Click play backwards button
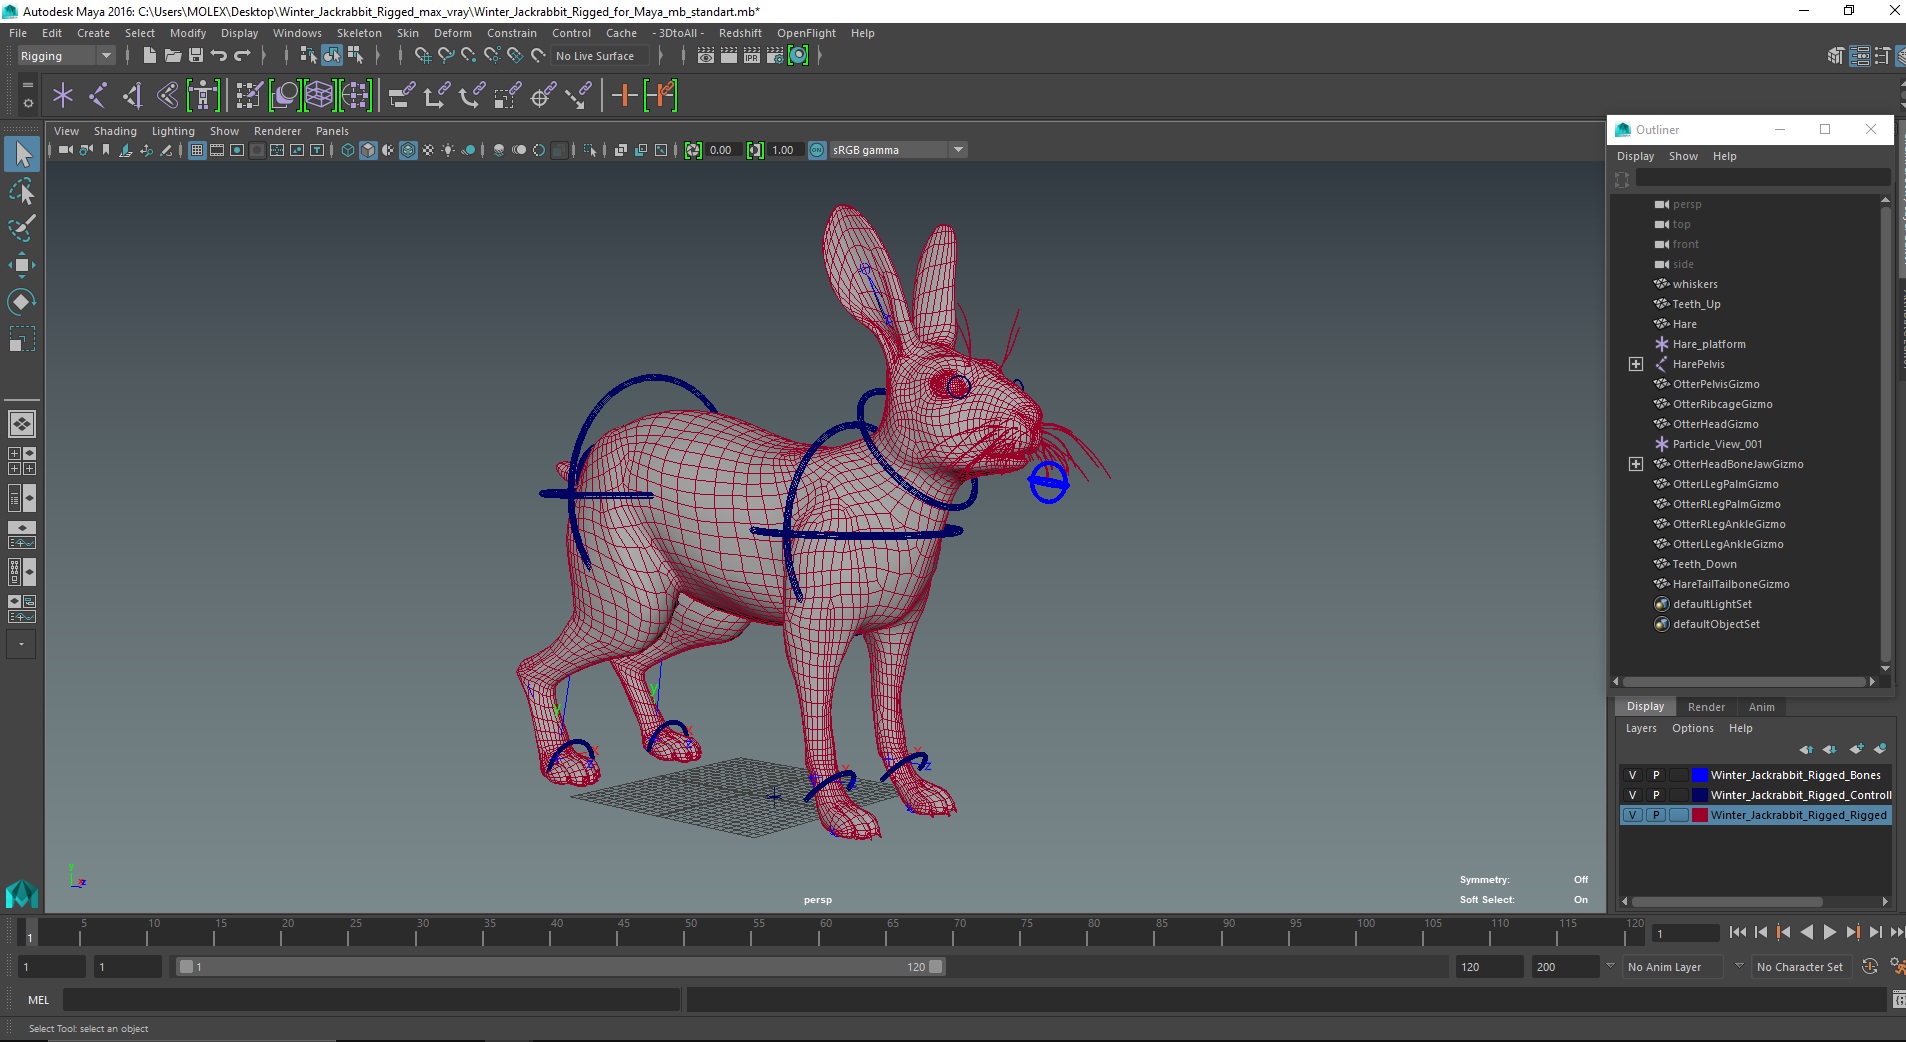 click(1806, 932)
